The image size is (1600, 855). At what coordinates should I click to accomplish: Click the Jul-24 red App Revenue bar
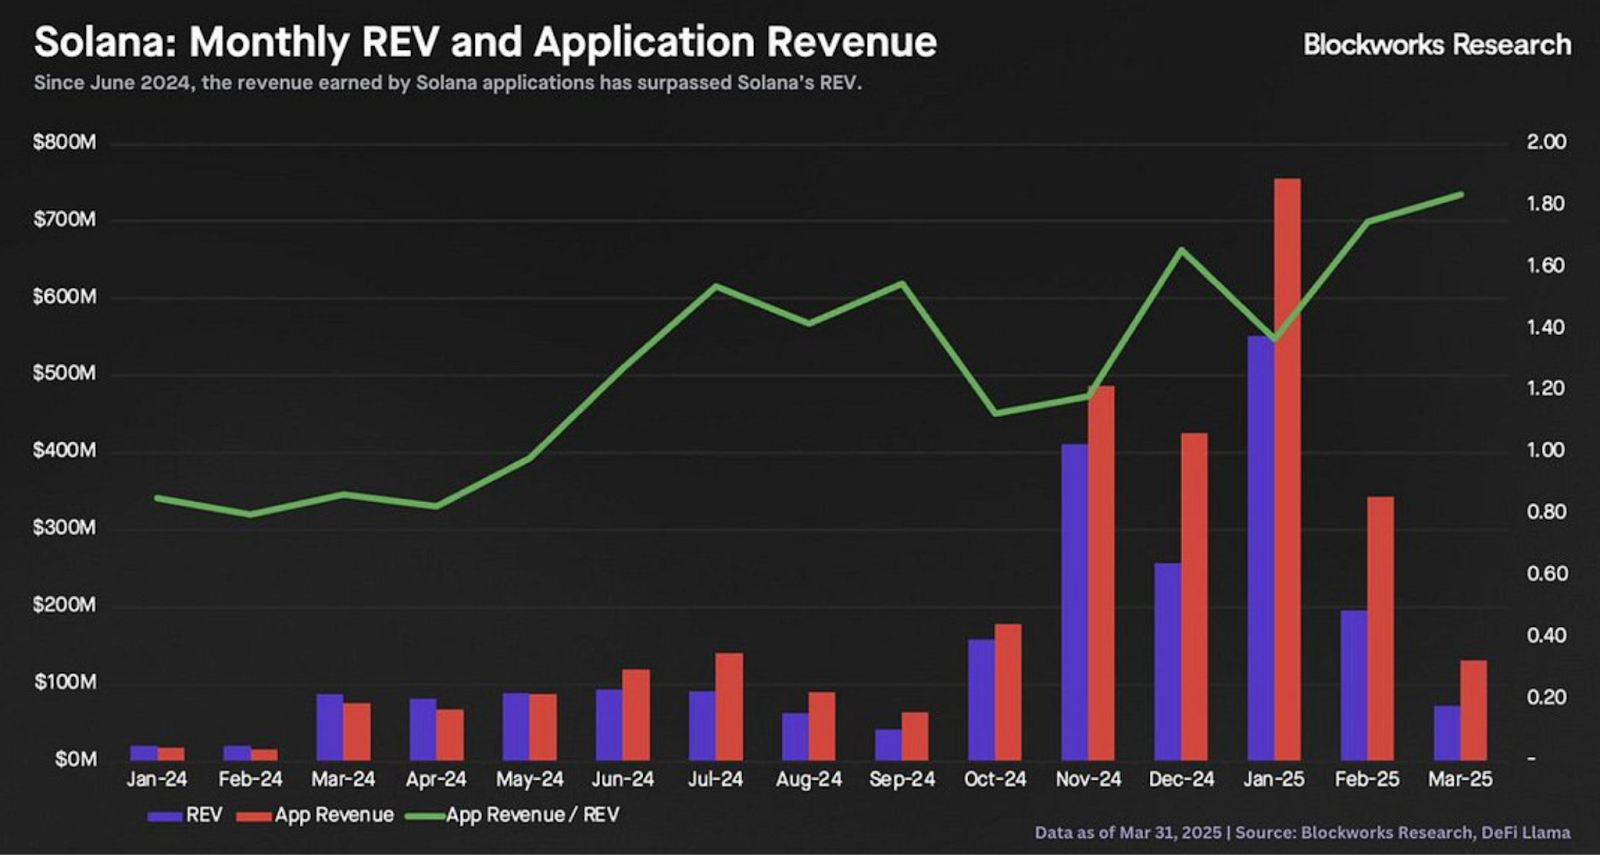(x=729, y=706)
